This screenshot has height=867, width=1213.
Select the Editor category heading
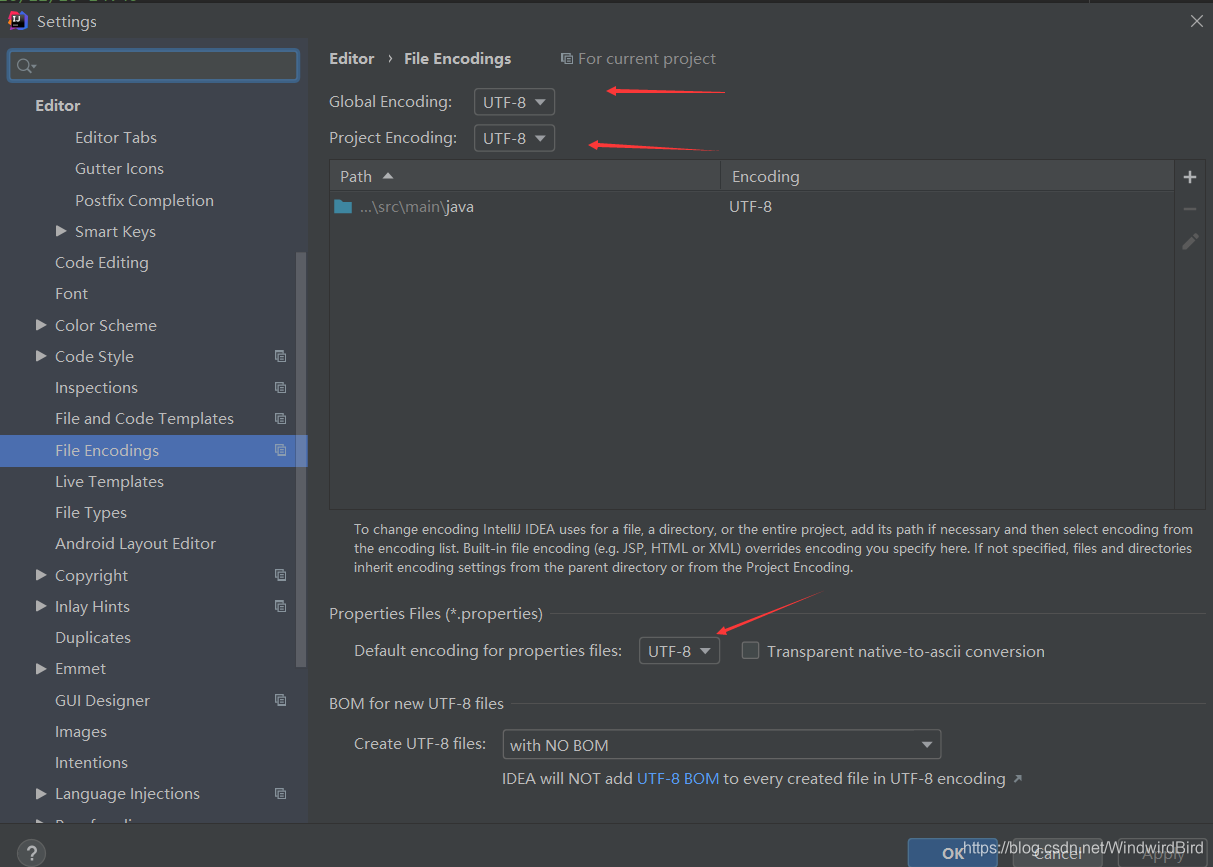point(58,105)
